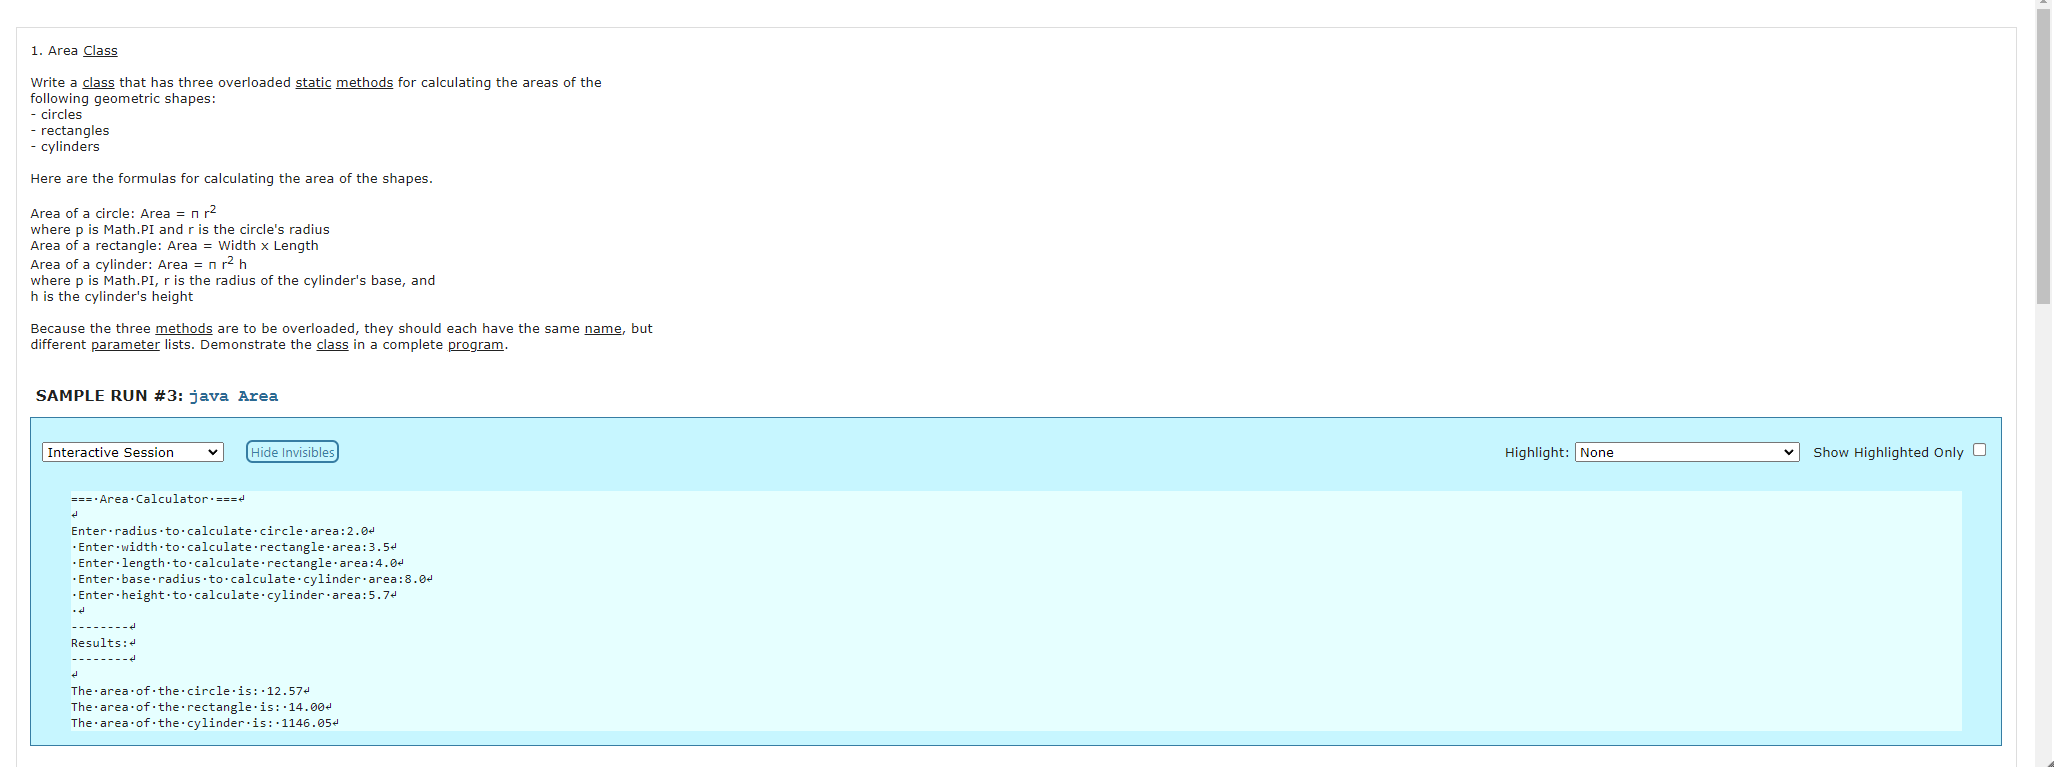Screen dimensions: 2055x767
Task: Click the SAMPLE RUN #3 heading
Action: click(x=109, y=395)
